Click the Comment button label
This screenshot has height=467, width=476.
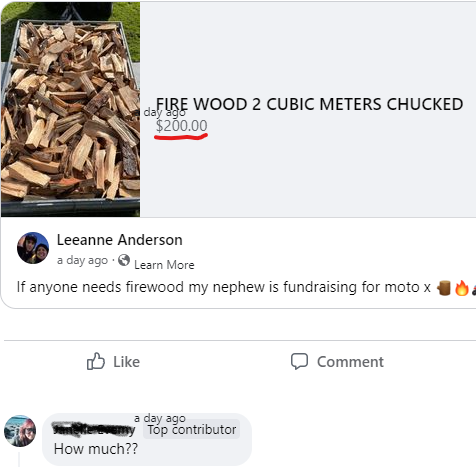click(350, 362)
